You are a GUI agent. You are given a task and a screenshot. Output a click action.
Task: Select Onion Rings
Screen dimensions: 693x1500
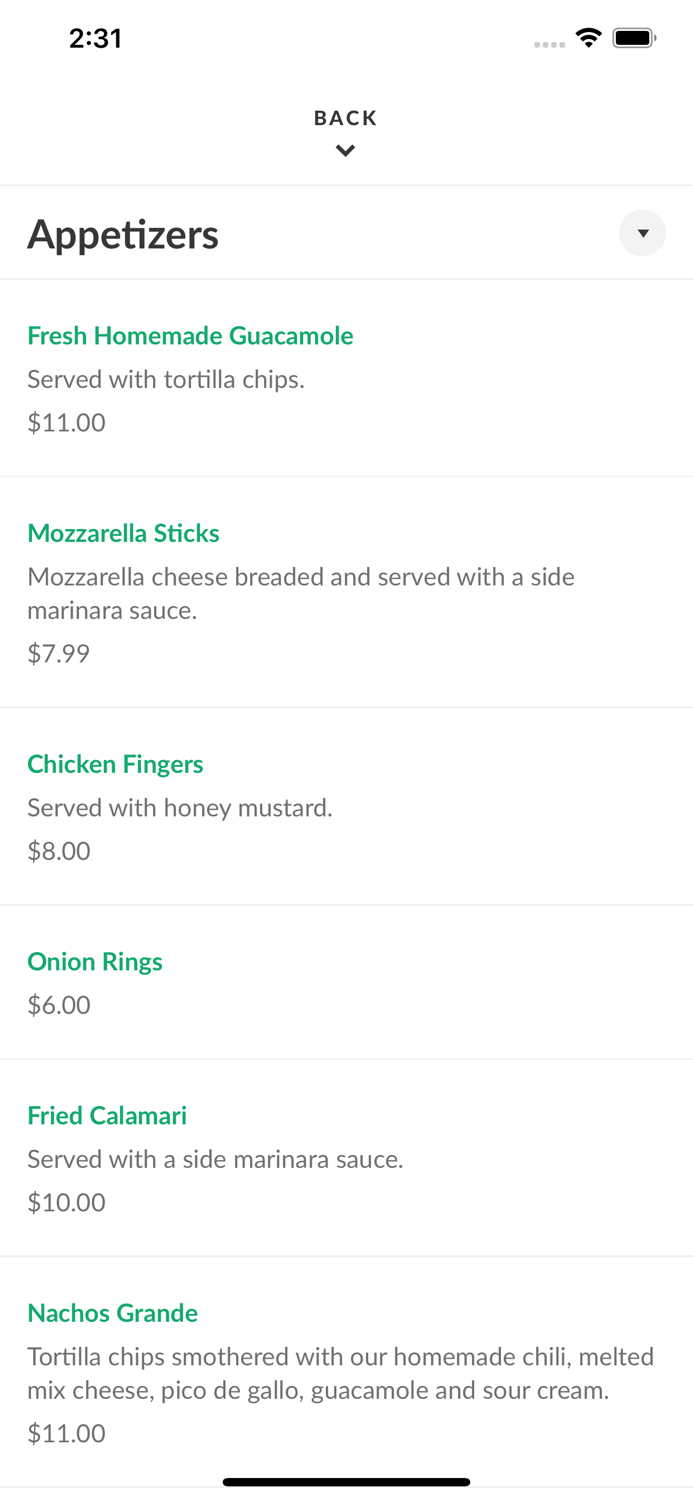[x=95, y=961]
